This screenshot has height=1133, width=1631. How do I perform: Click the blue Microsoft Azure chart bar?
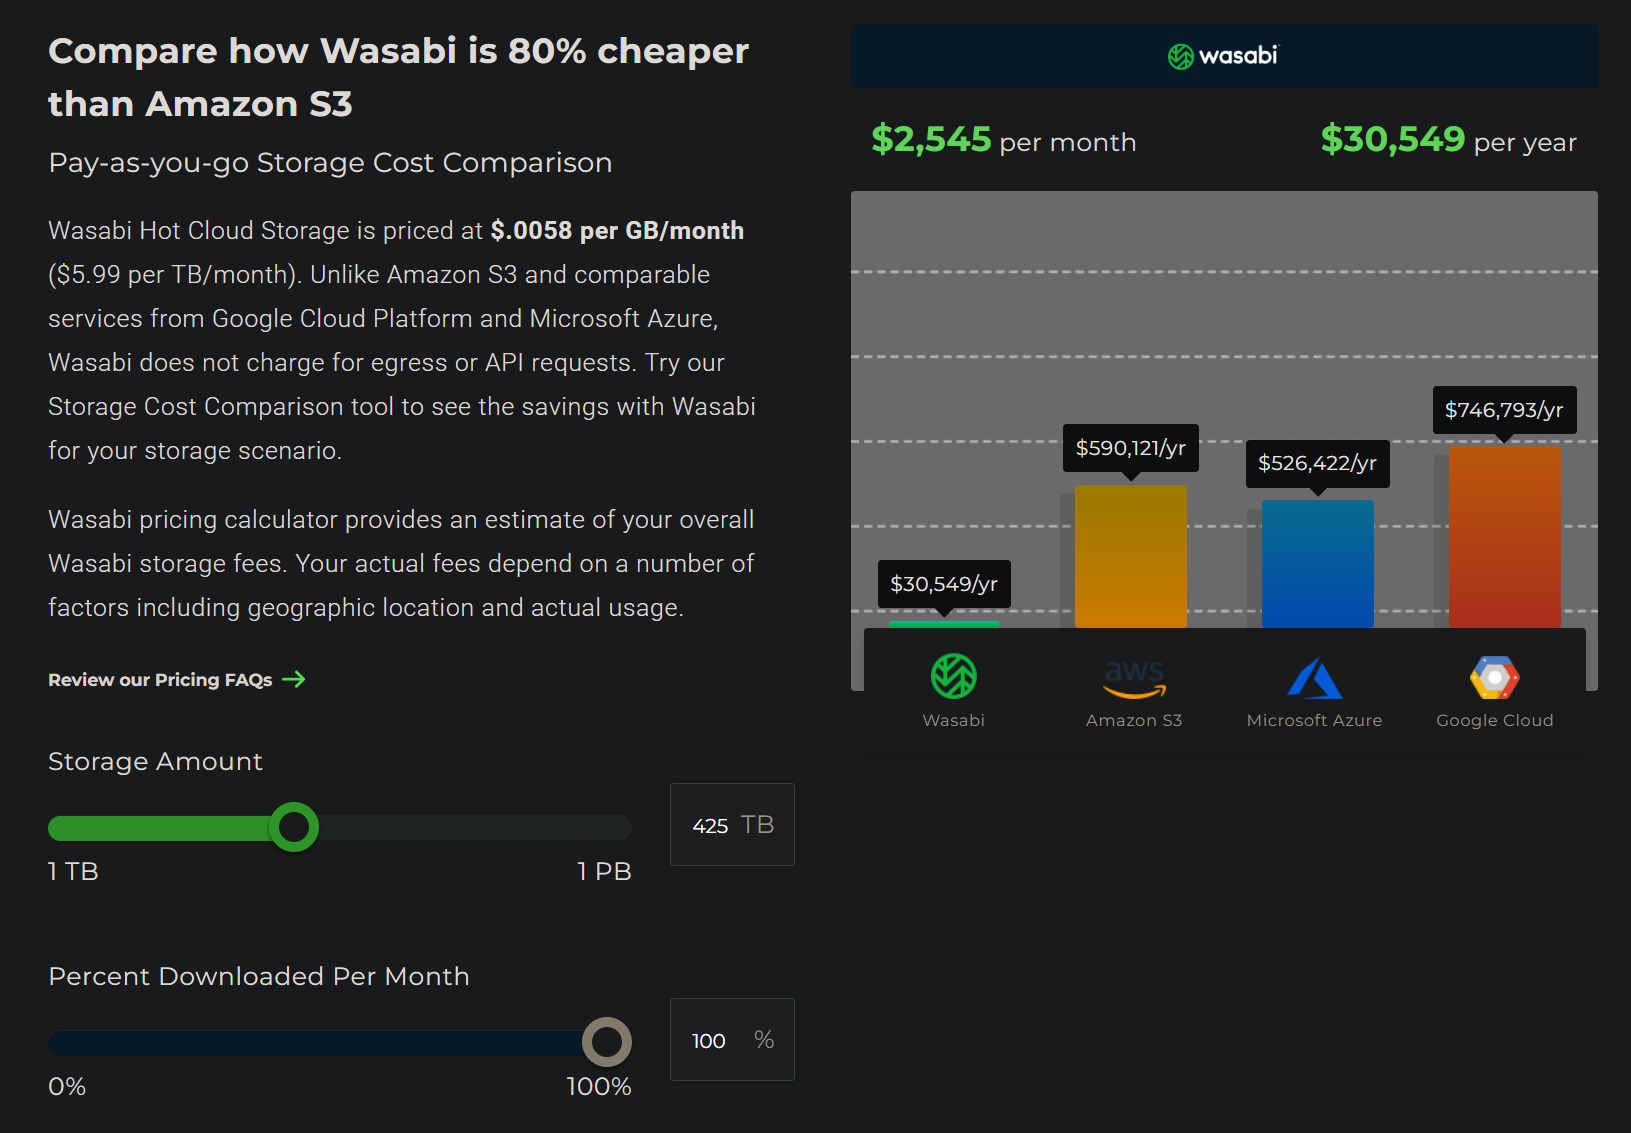1317,564
